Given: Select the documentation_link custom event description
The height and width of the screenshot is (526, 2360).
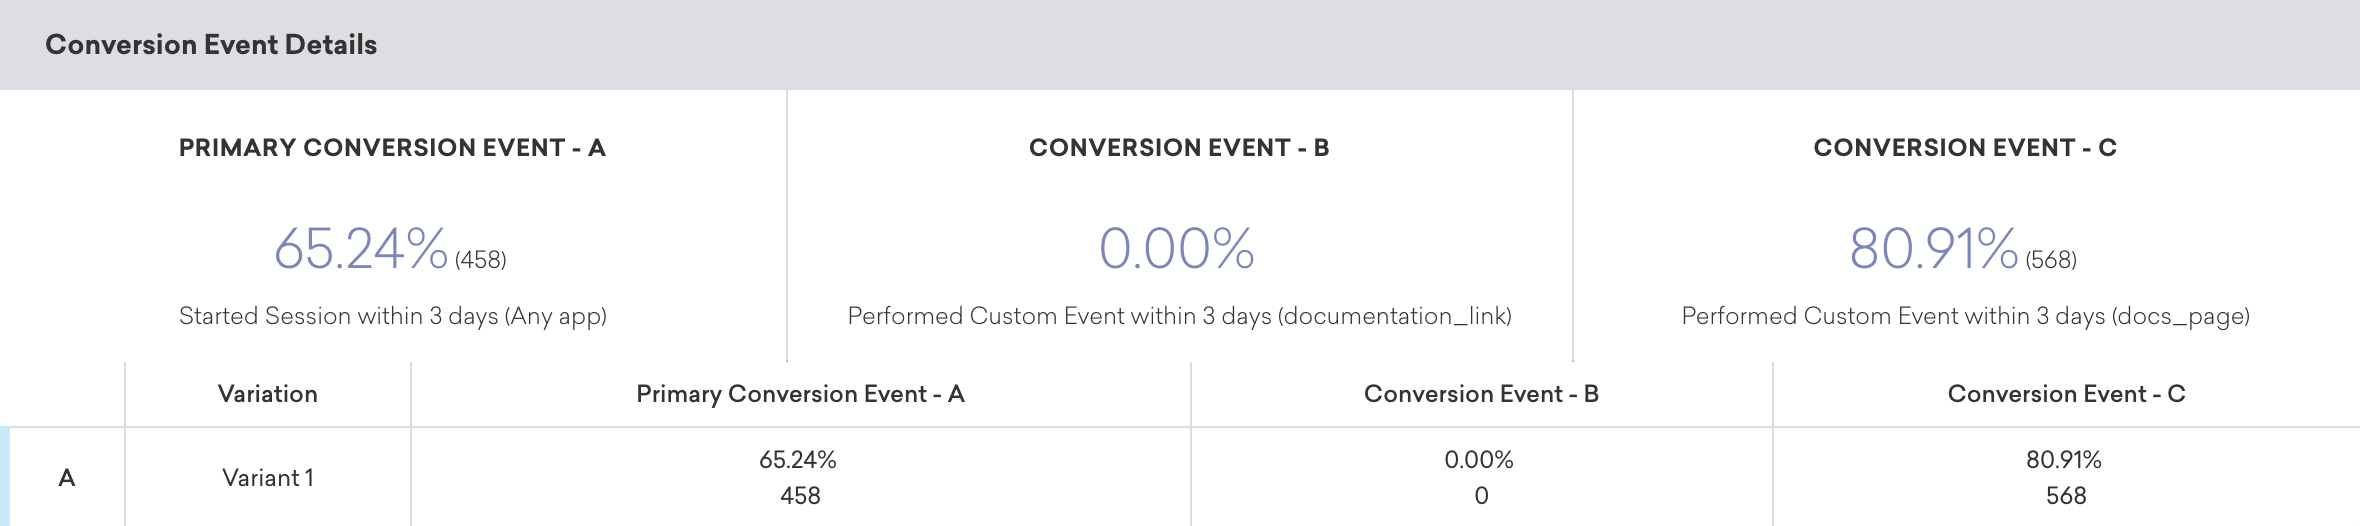Looking at the screenshot, I should point(1179,316).
